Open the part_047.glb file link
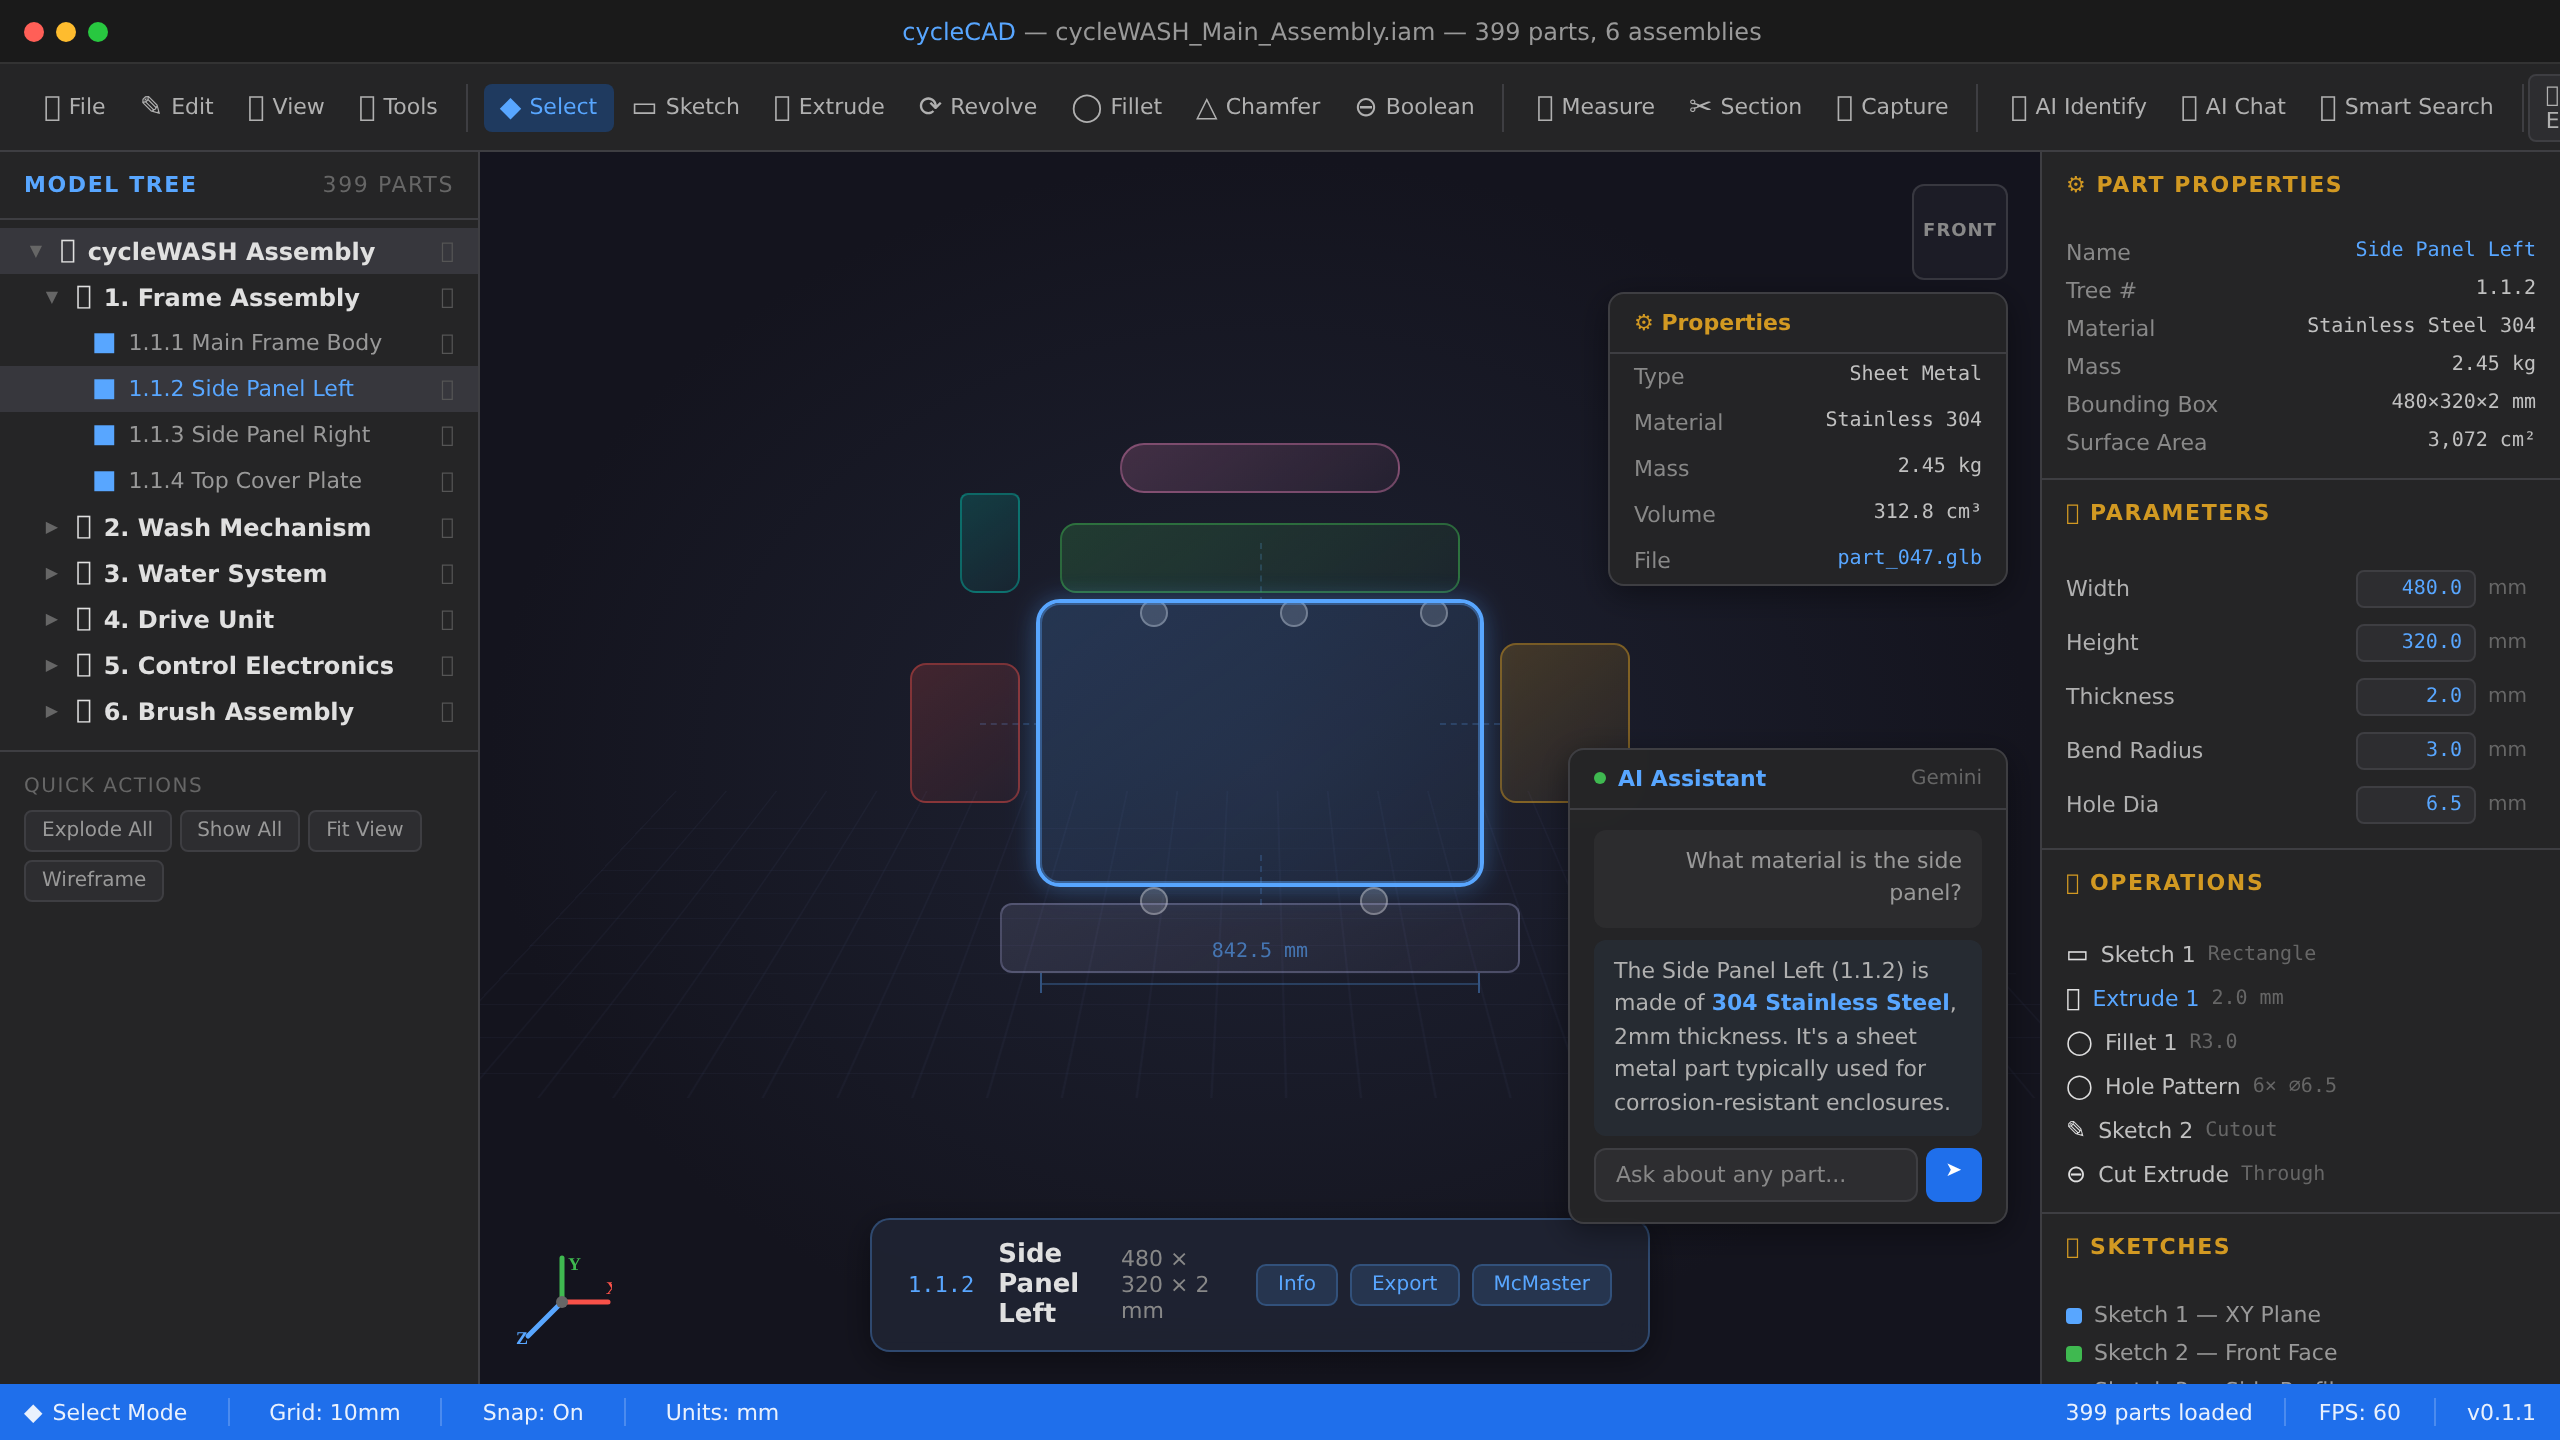Image resolution: width=2560 pixels, height=1440 pixels. click(1909, 558)
